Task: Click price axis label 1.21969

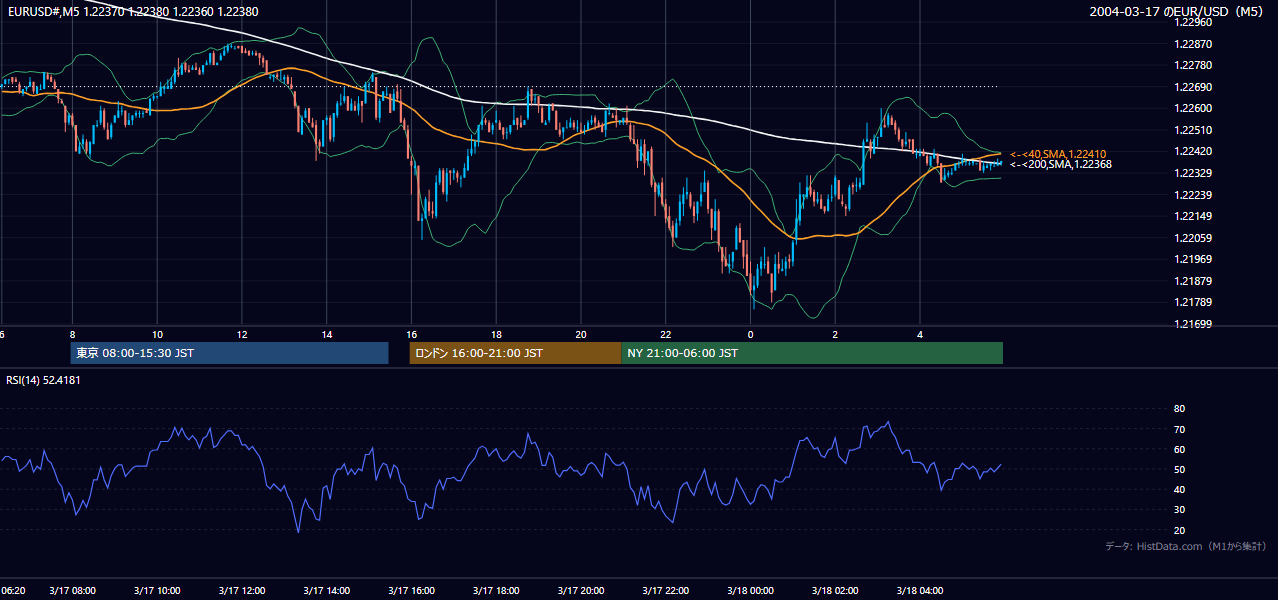Action: 1193,259
